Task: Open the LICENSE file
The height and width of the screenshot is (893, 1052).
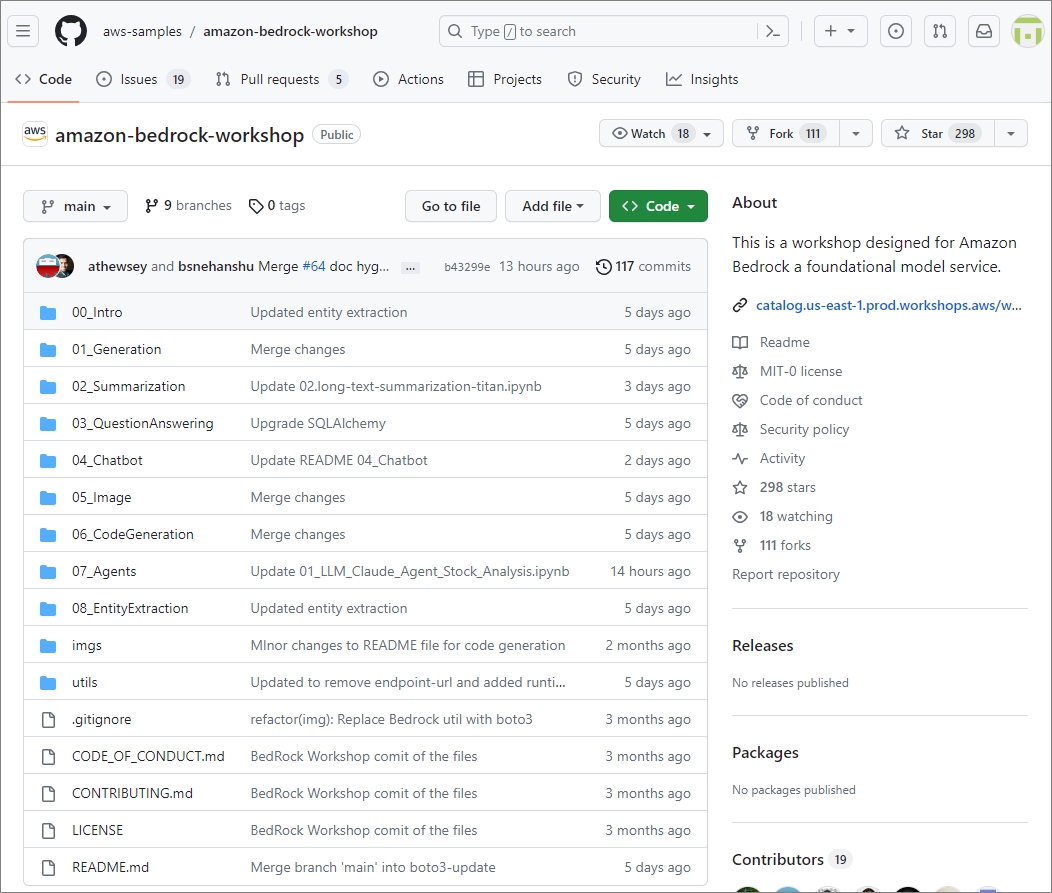Action: (97, 830)
